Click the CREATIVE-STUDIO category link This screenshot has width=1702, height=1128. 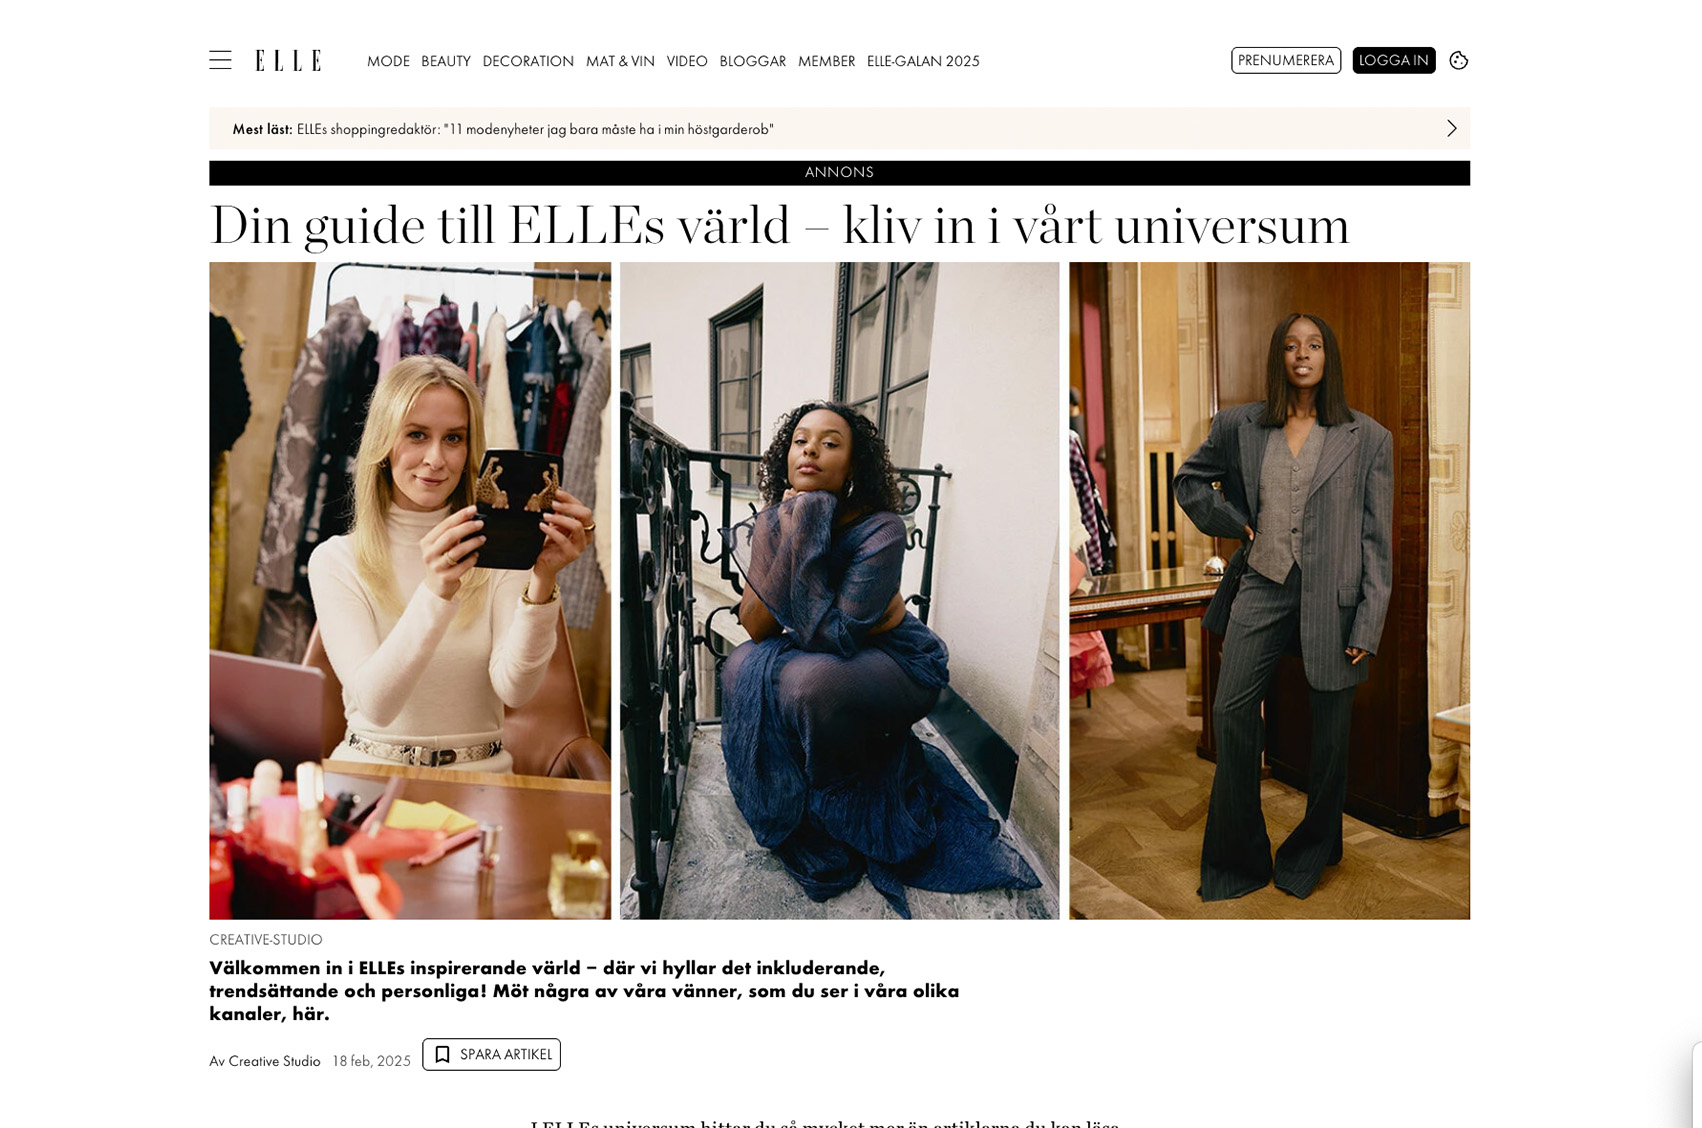[x=266, y=939]
